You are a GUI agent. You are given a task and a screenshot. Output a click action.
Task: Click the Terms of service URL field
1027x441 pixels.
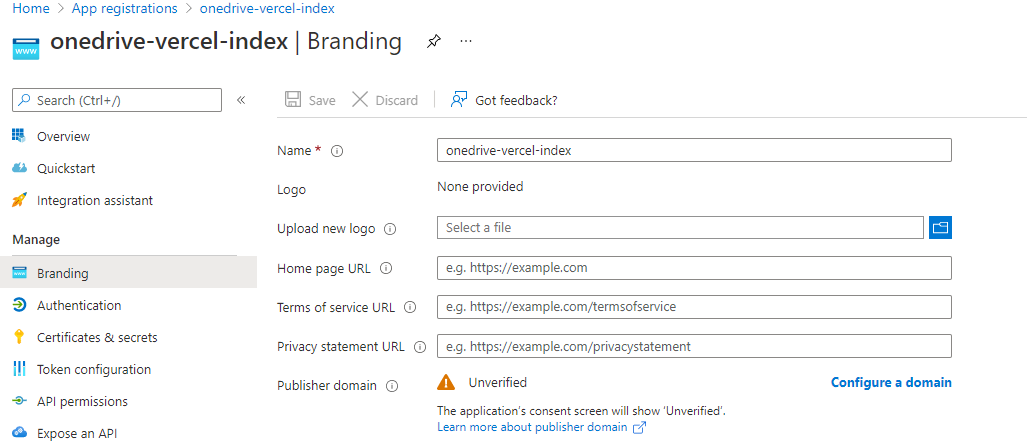click(694, 307)
